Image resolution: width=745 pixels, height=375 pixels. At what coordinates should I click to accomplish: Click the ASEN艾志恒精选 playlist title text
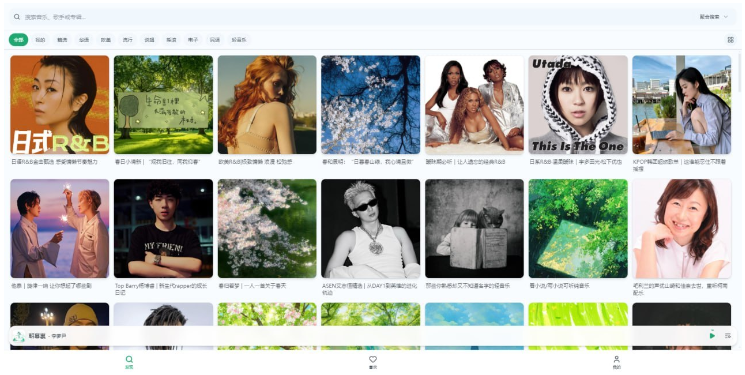click(x=369, y=289)
